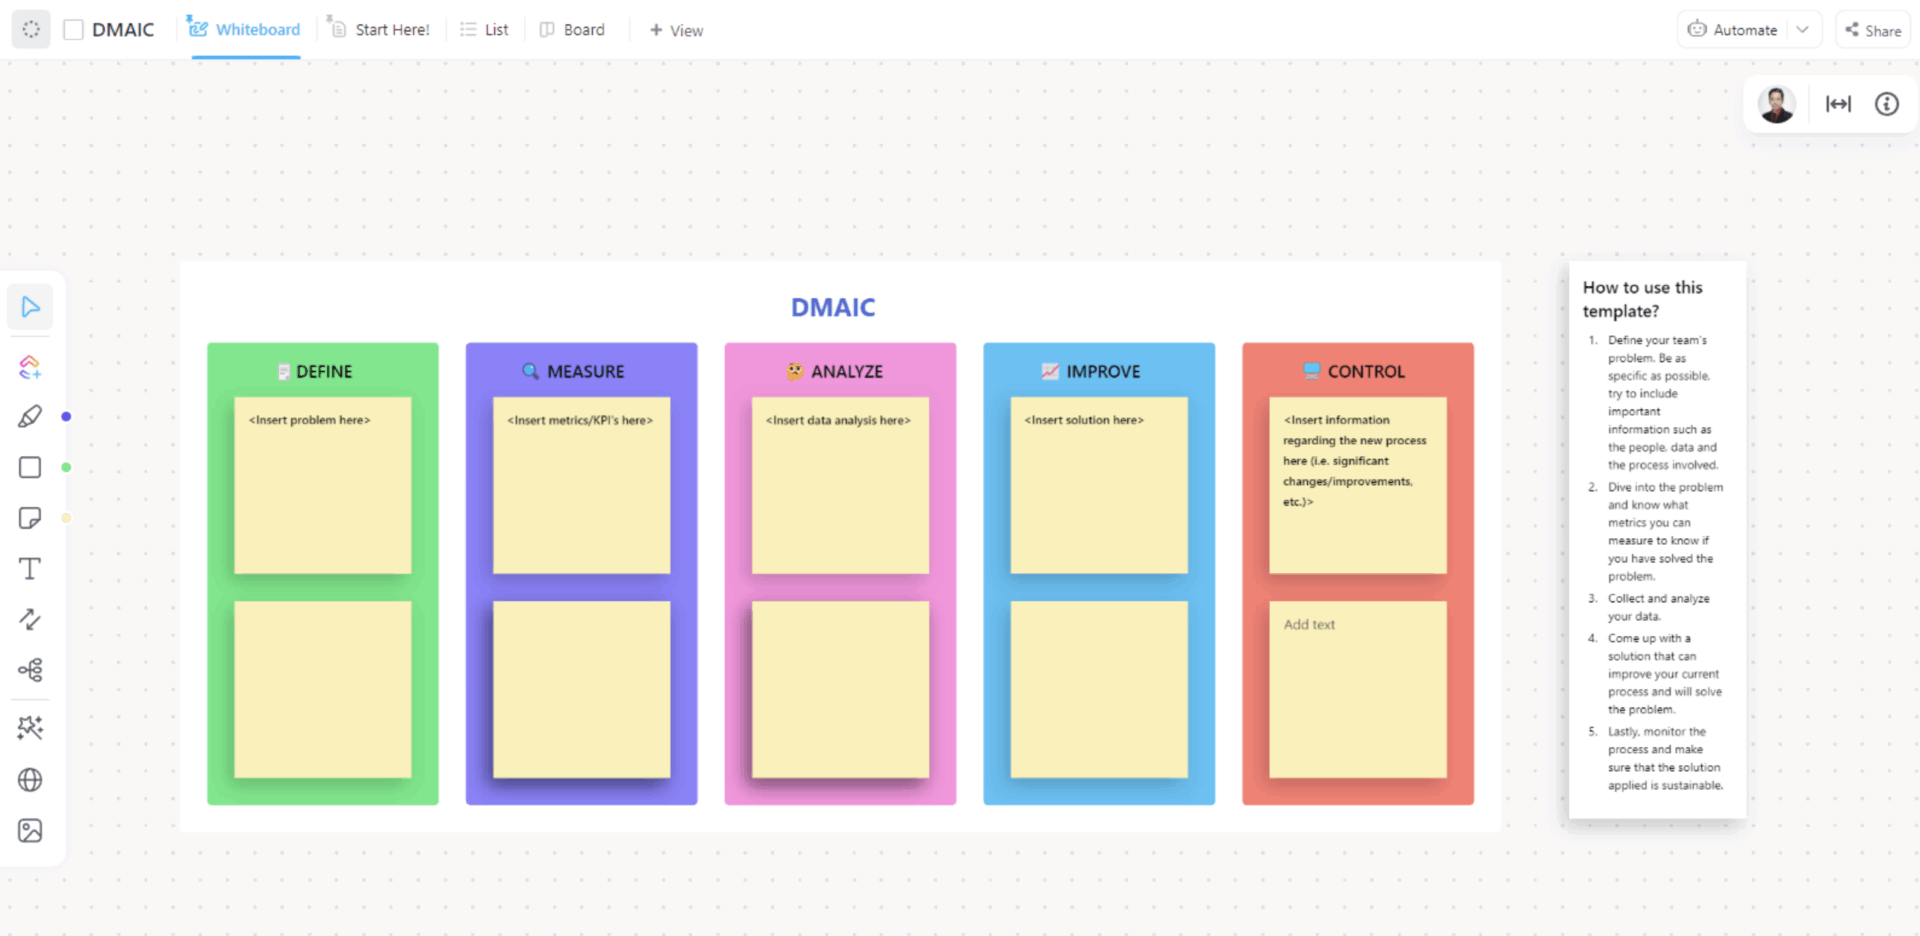The width and height of the screenshot is (1920, 936).
Task: Toggle the fit-to-screen view control
Action: pos(1838,103)
